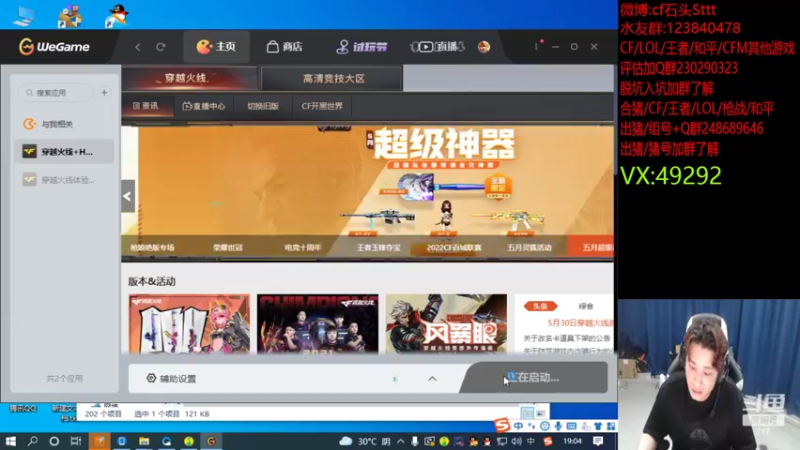Open the colorful box desktop shortcut
Viewport: 800px width, 450px height.
(x=70, y=16)
